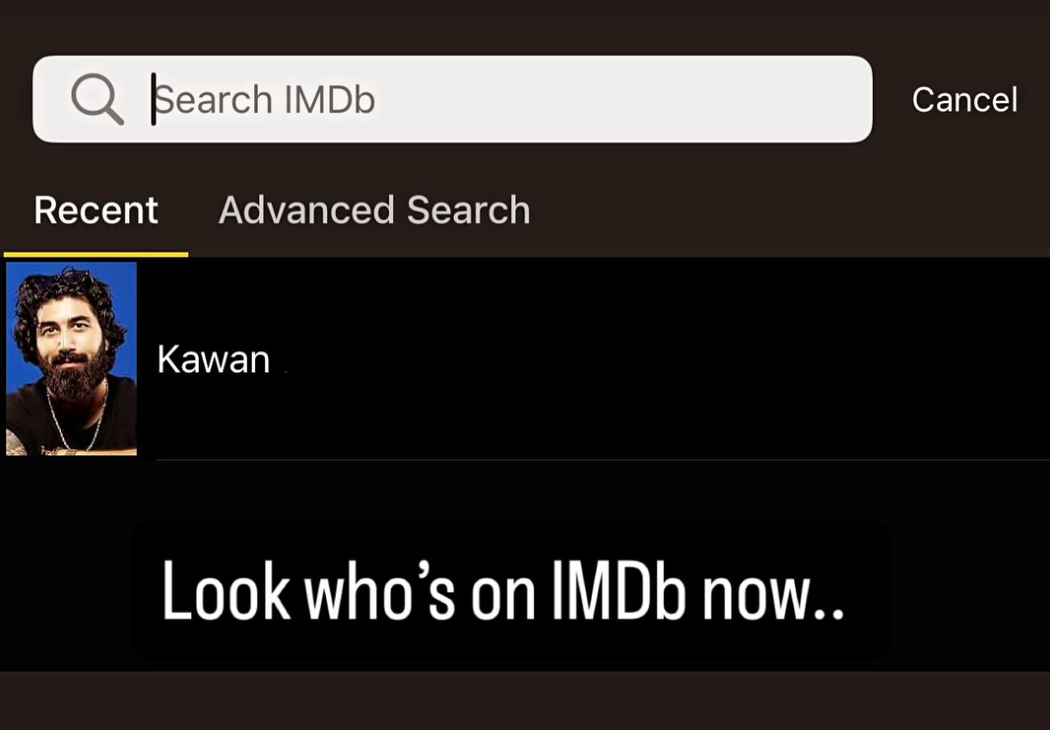Screen dimensions: 1050x730
Task: Tap the bearded man's face in thumbnail
Action: [70, 338]
